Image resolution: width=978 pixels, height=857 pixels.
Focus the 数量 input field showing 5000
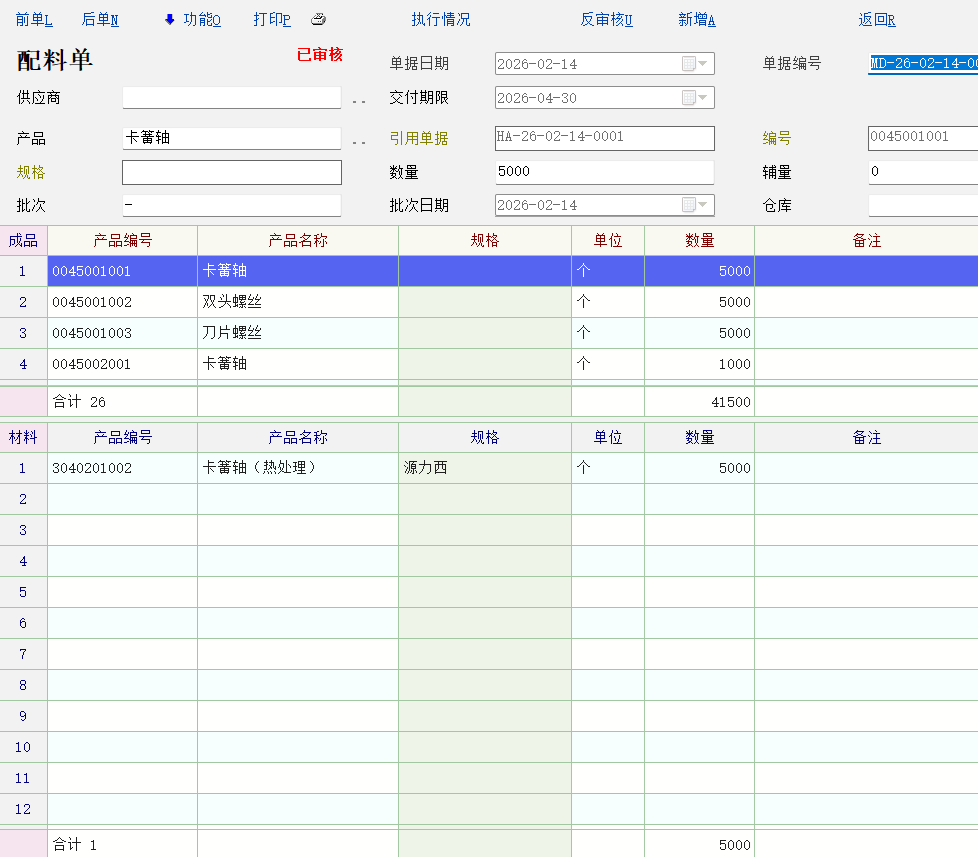(604, 172)
